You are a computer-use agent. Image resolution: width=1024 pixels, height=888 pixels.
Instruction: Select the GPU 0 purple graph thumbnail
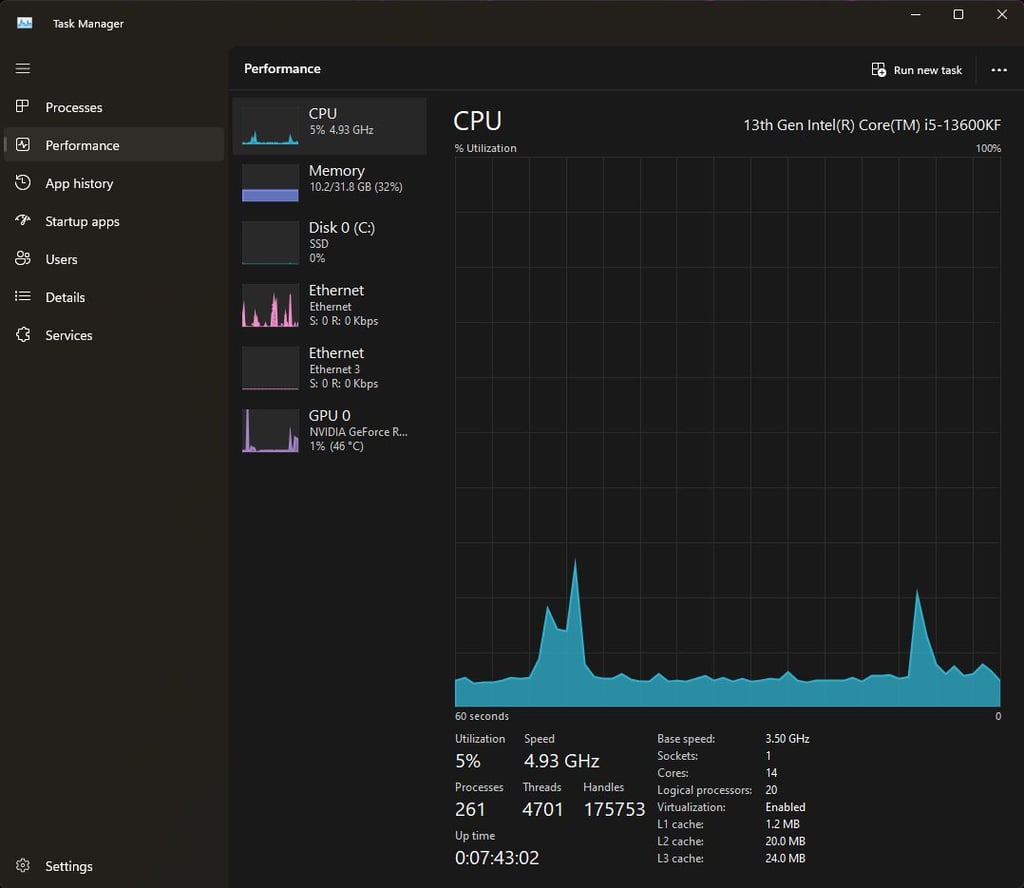tap(270, 430)
